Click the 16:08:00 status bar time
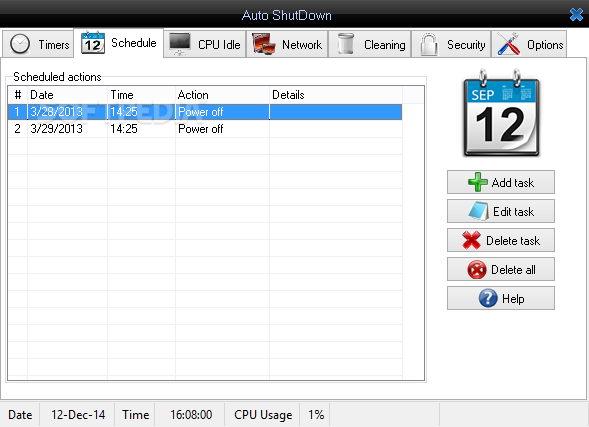 pos(191,415)
